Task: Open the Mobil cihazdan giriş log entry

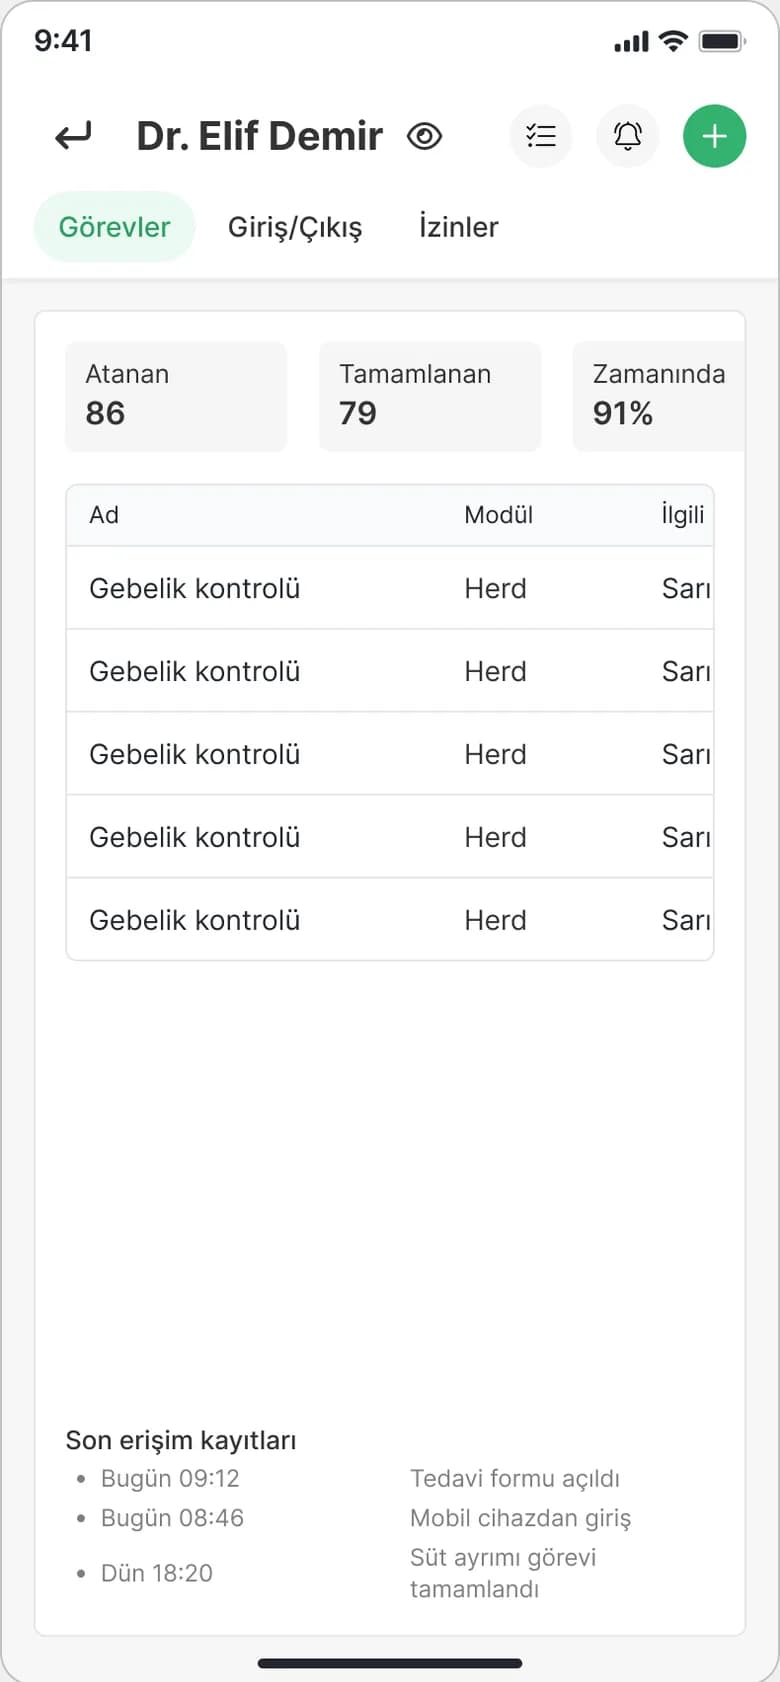Action: point(520,1518)
